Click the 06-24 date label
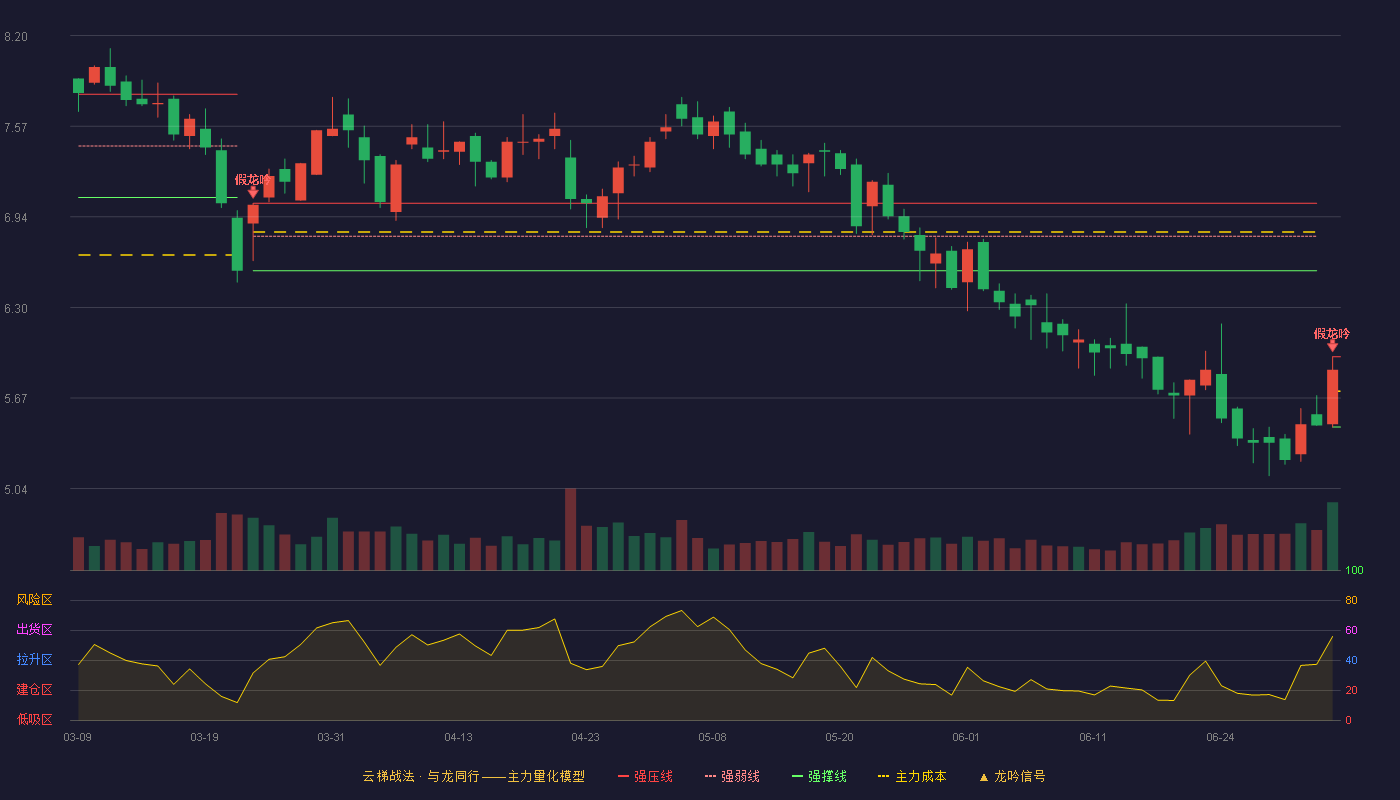Image resolution: width=1400 pixels, height=800 pixels. (x=1220, y=737)
